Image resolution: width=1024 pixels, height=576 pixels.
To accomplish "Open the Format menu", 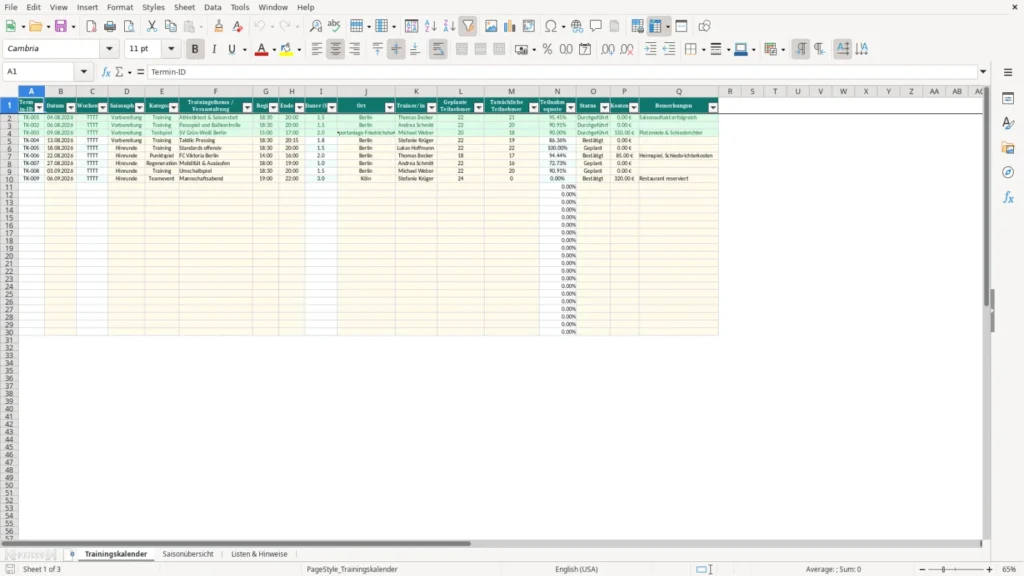I will [x=120, y=7].
